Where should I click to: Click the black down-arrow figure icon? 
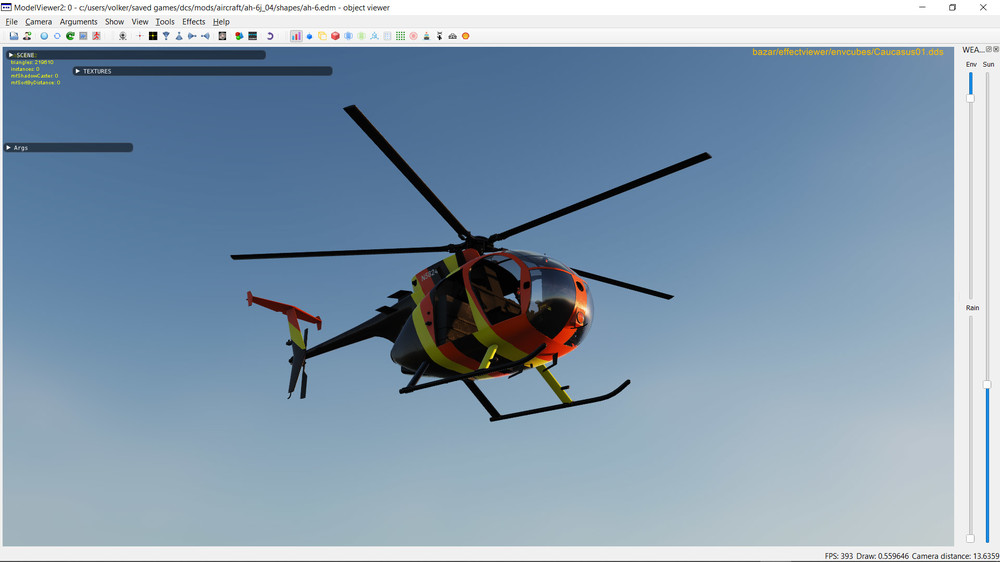(x=439, y=36)
